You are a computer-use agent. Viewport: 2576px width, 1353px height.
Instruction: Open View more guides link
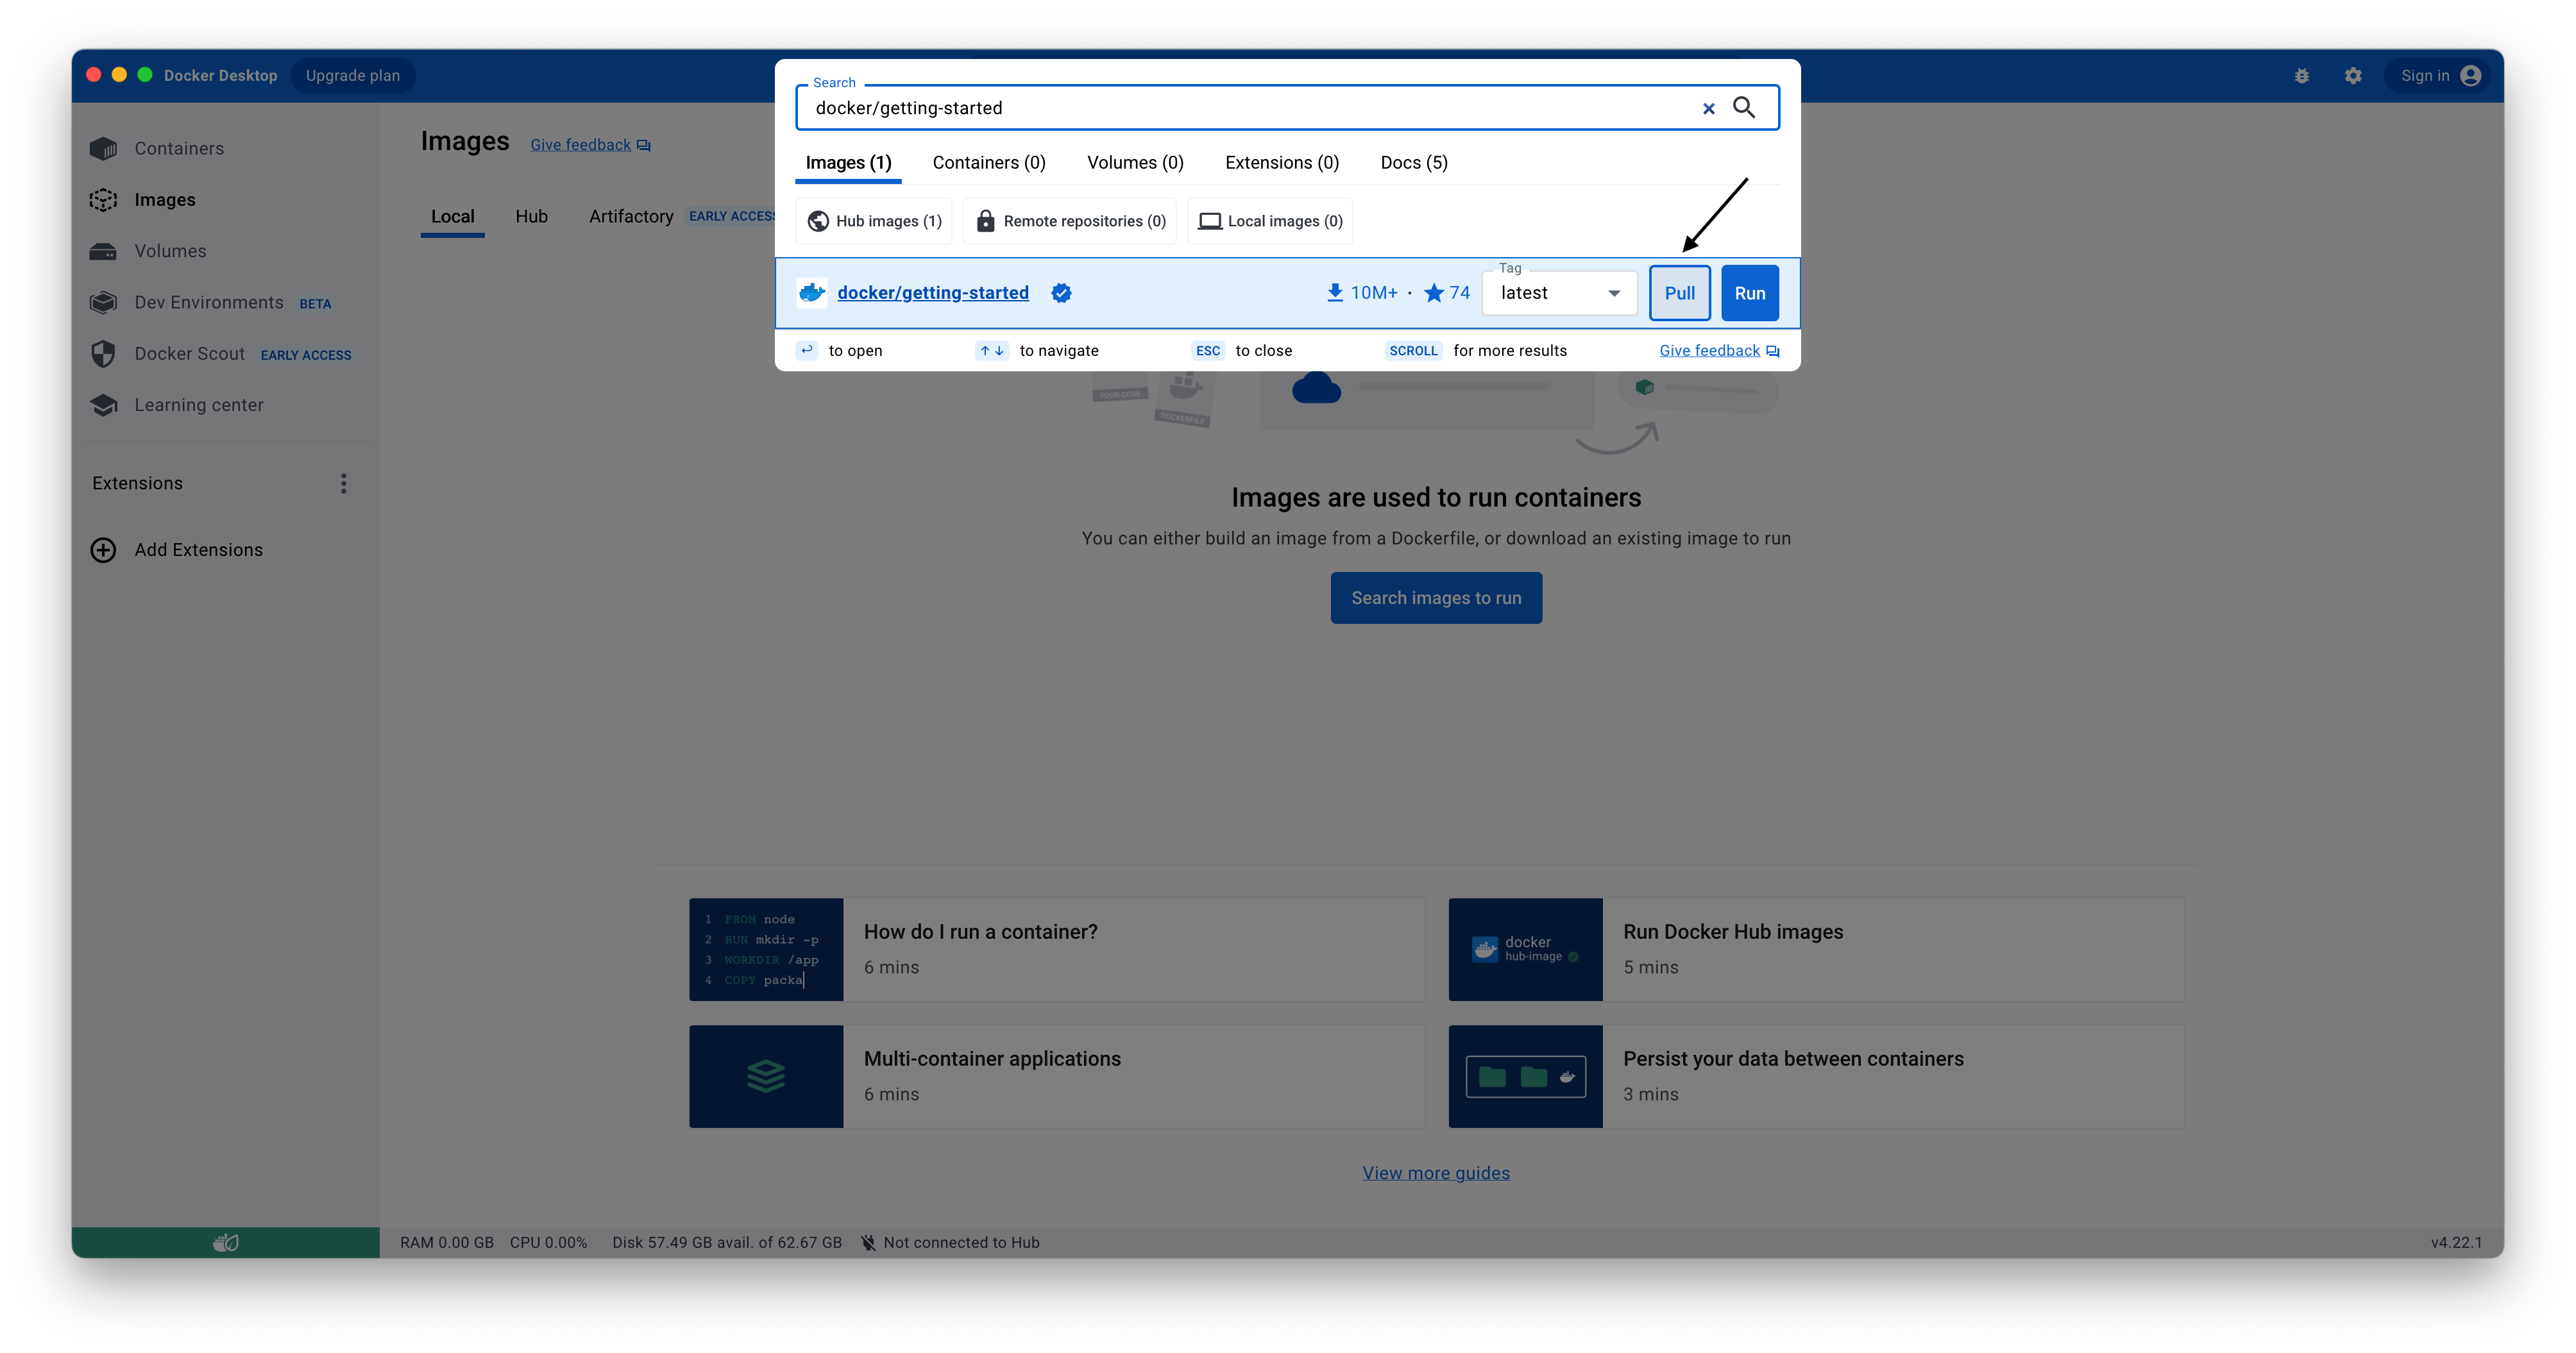coord(1435,1173)
